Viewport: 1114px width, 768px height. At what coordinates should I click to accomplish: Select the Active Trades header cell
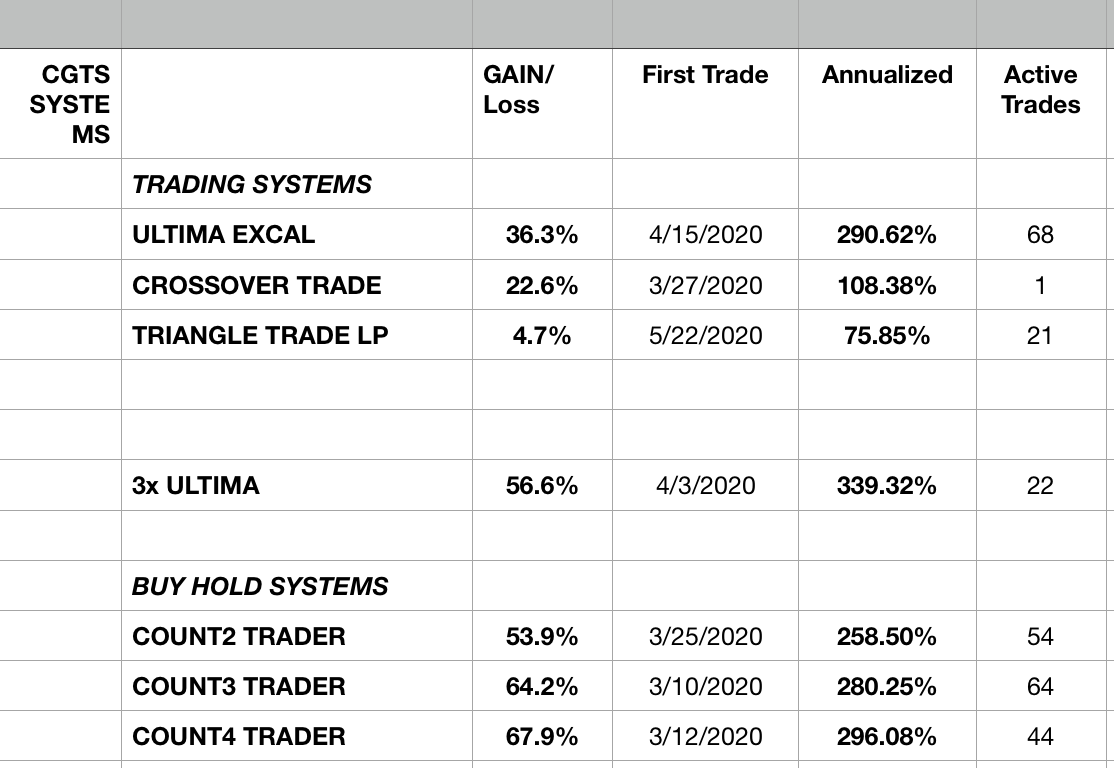[x=1040, y=103]
